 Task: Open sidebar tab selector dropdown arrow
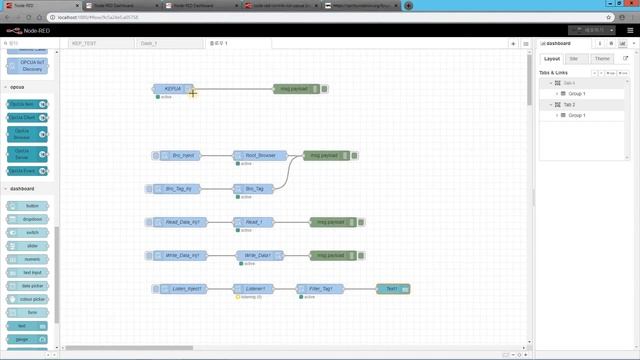[634, 43]
